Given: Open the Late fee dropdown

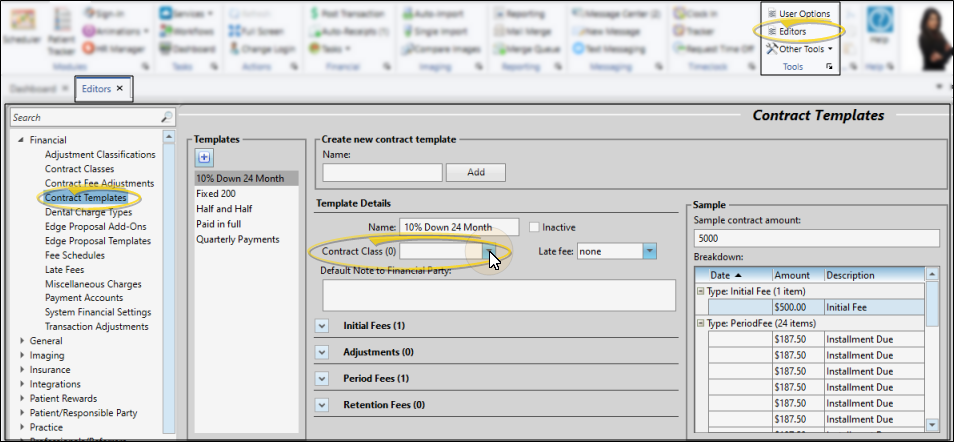Looking at the screenshot, I should point(649,252).
